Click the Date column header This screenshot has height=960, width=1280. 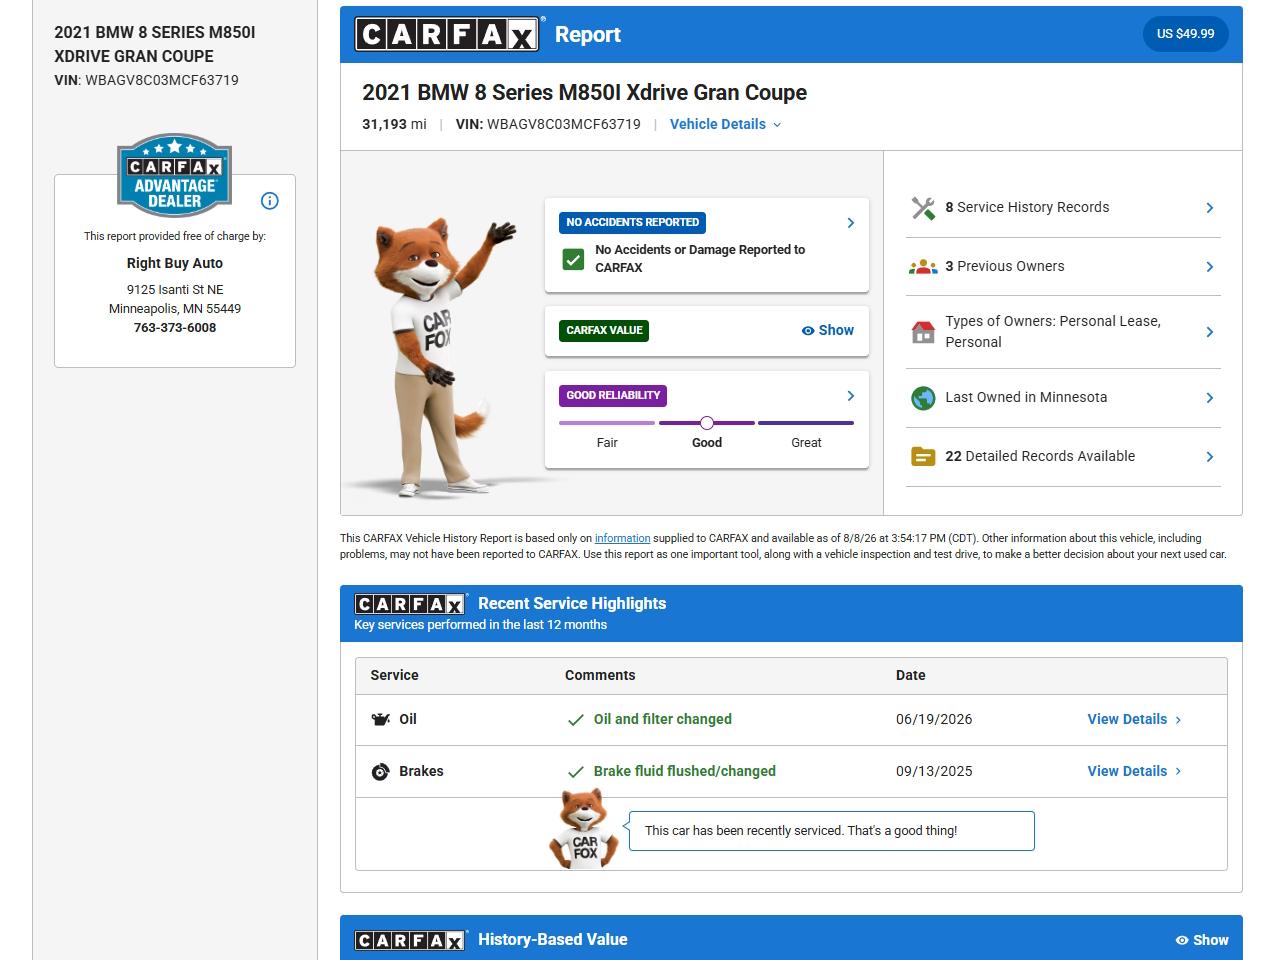(911, 676)
